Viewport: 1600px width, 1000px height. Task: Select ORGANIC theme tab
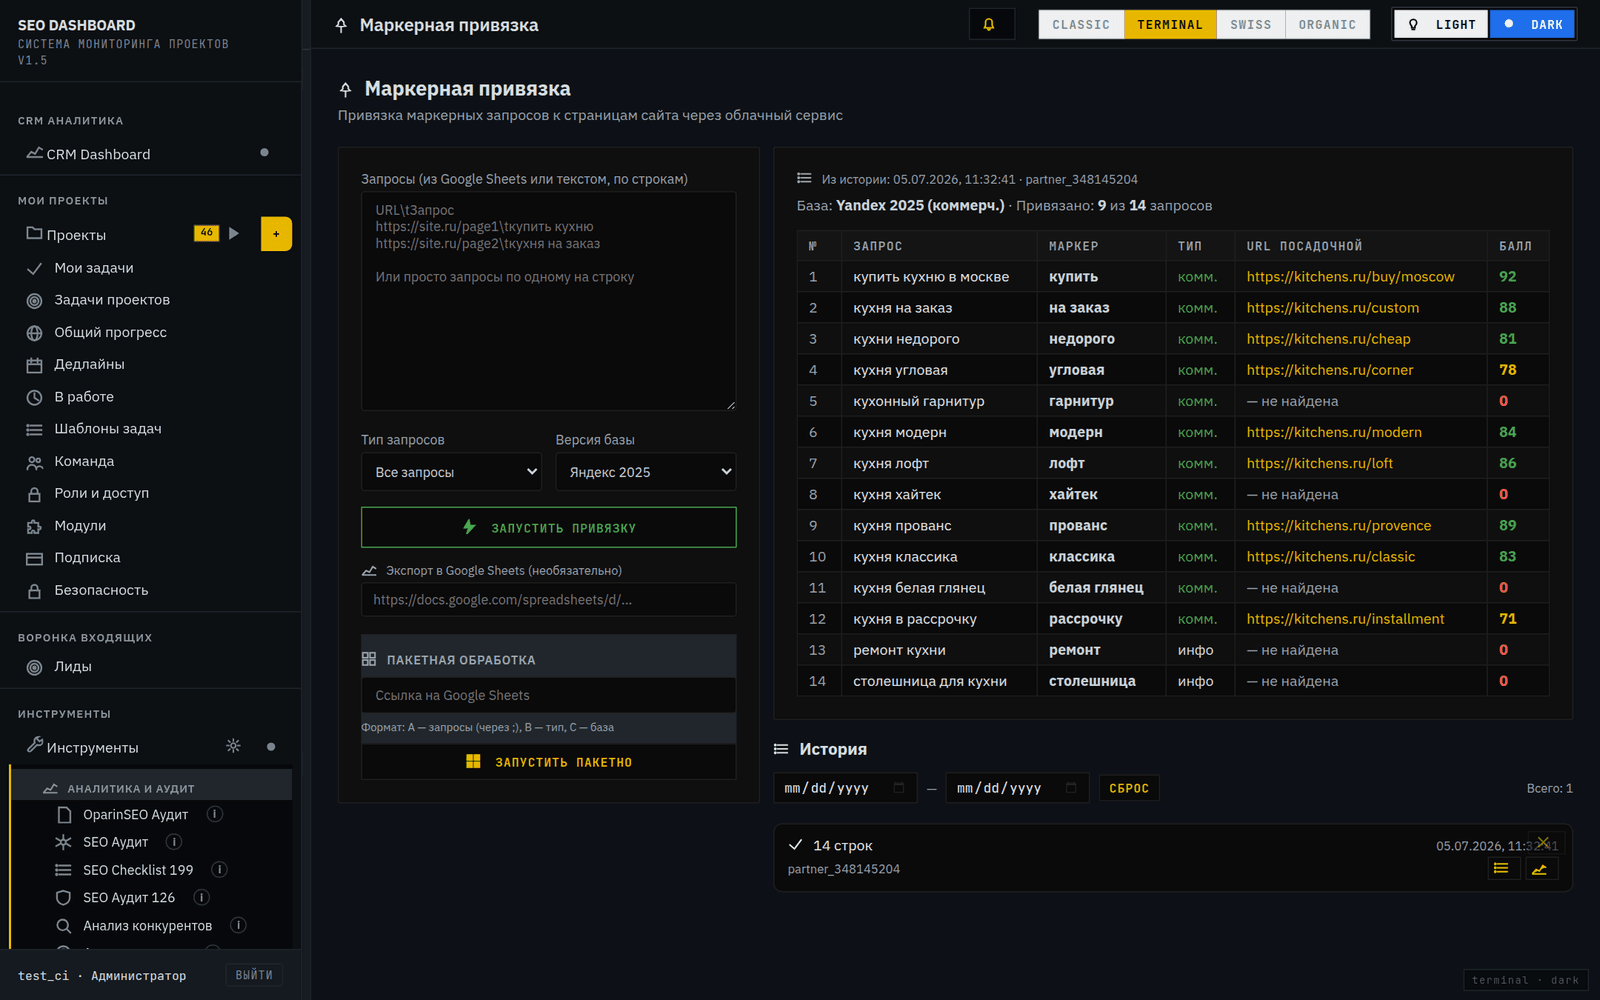pos(1327,25)
